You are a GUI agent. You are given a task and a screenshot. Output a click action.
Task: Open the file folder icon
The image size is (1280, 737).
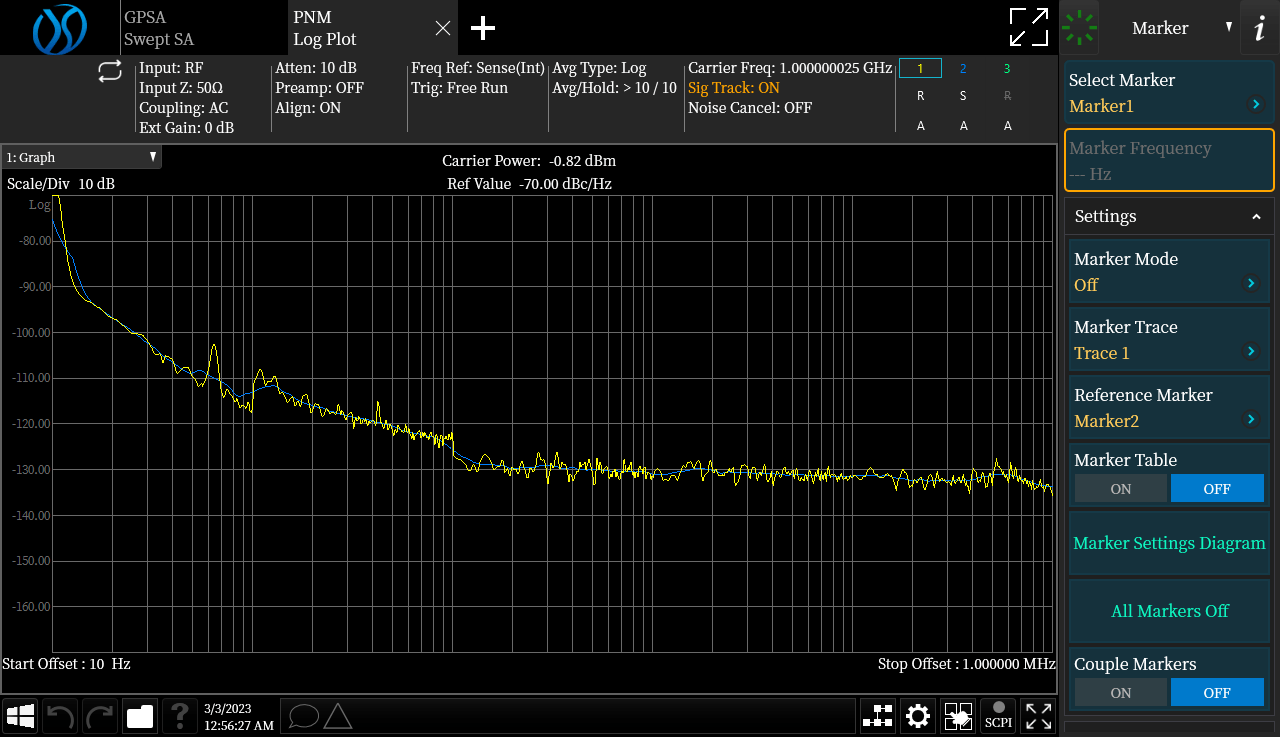pos(140,716)
